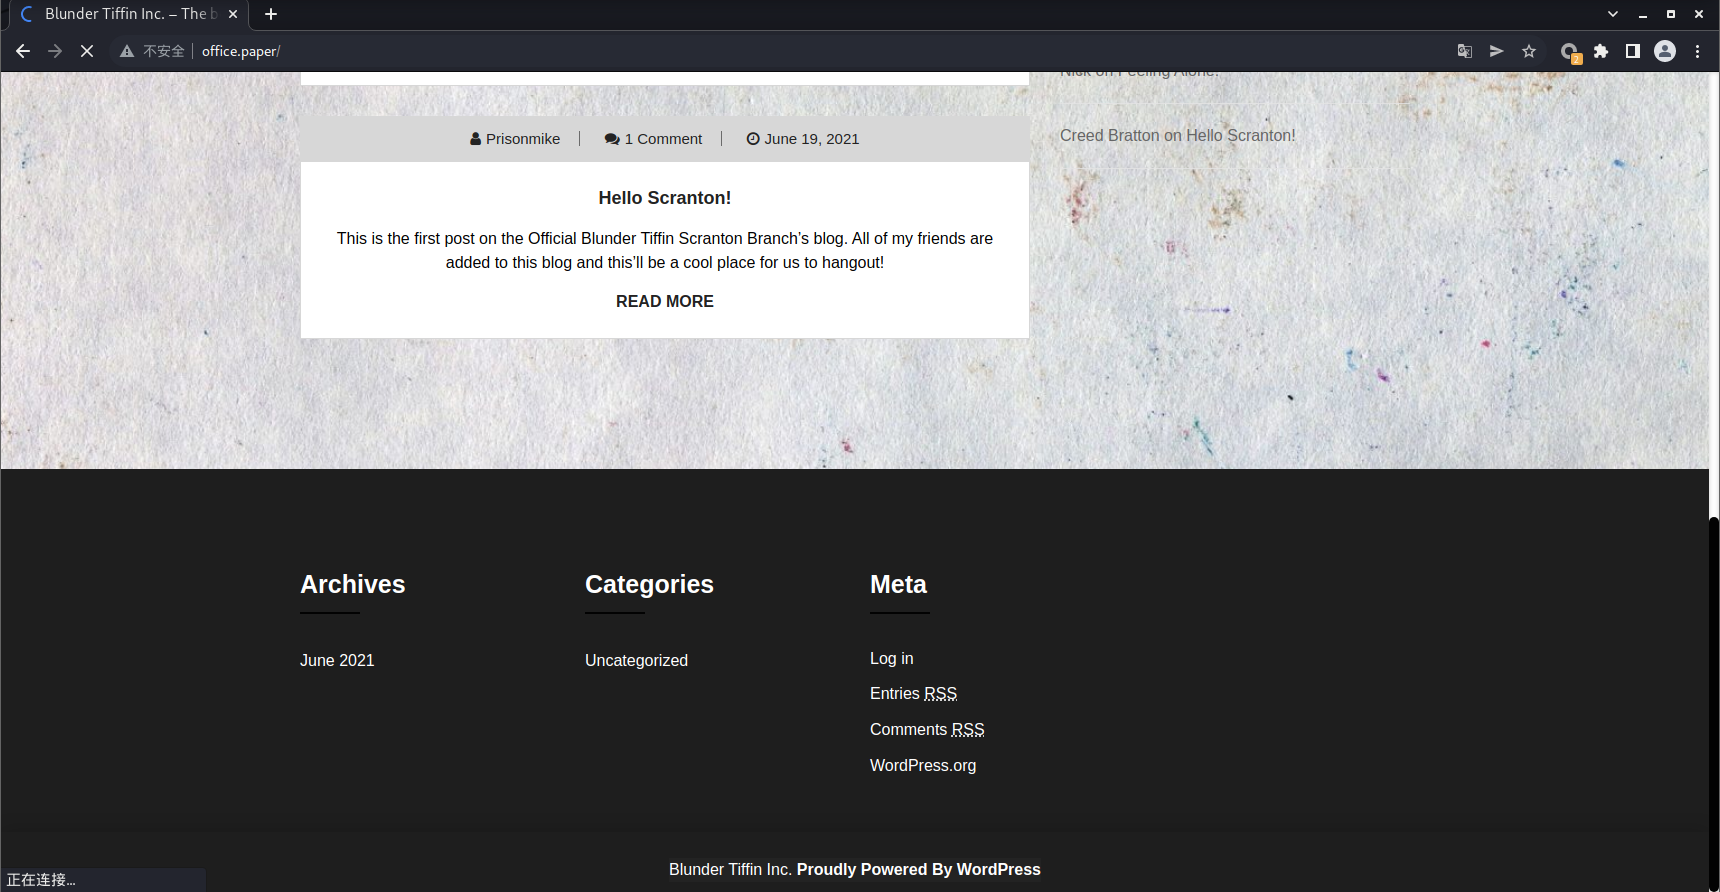Click the Log in meta link
The width and height of the screenshot is (1720, 892).
891,659
